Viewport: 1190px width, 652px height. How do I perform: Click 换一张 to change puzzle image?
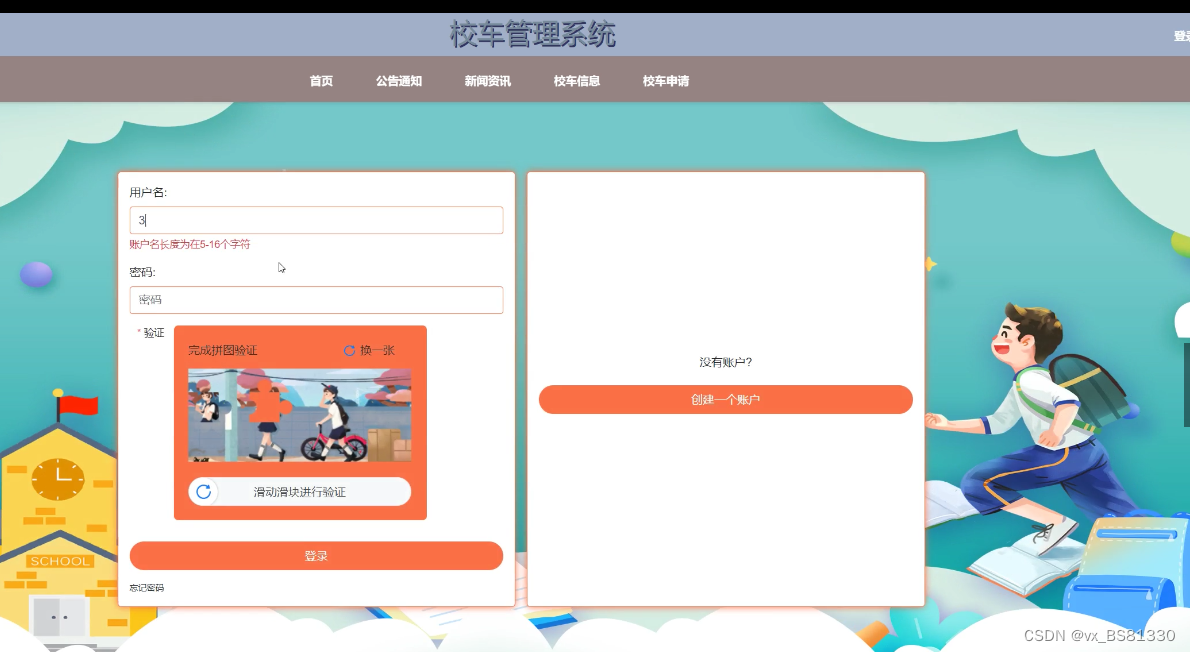377,351
